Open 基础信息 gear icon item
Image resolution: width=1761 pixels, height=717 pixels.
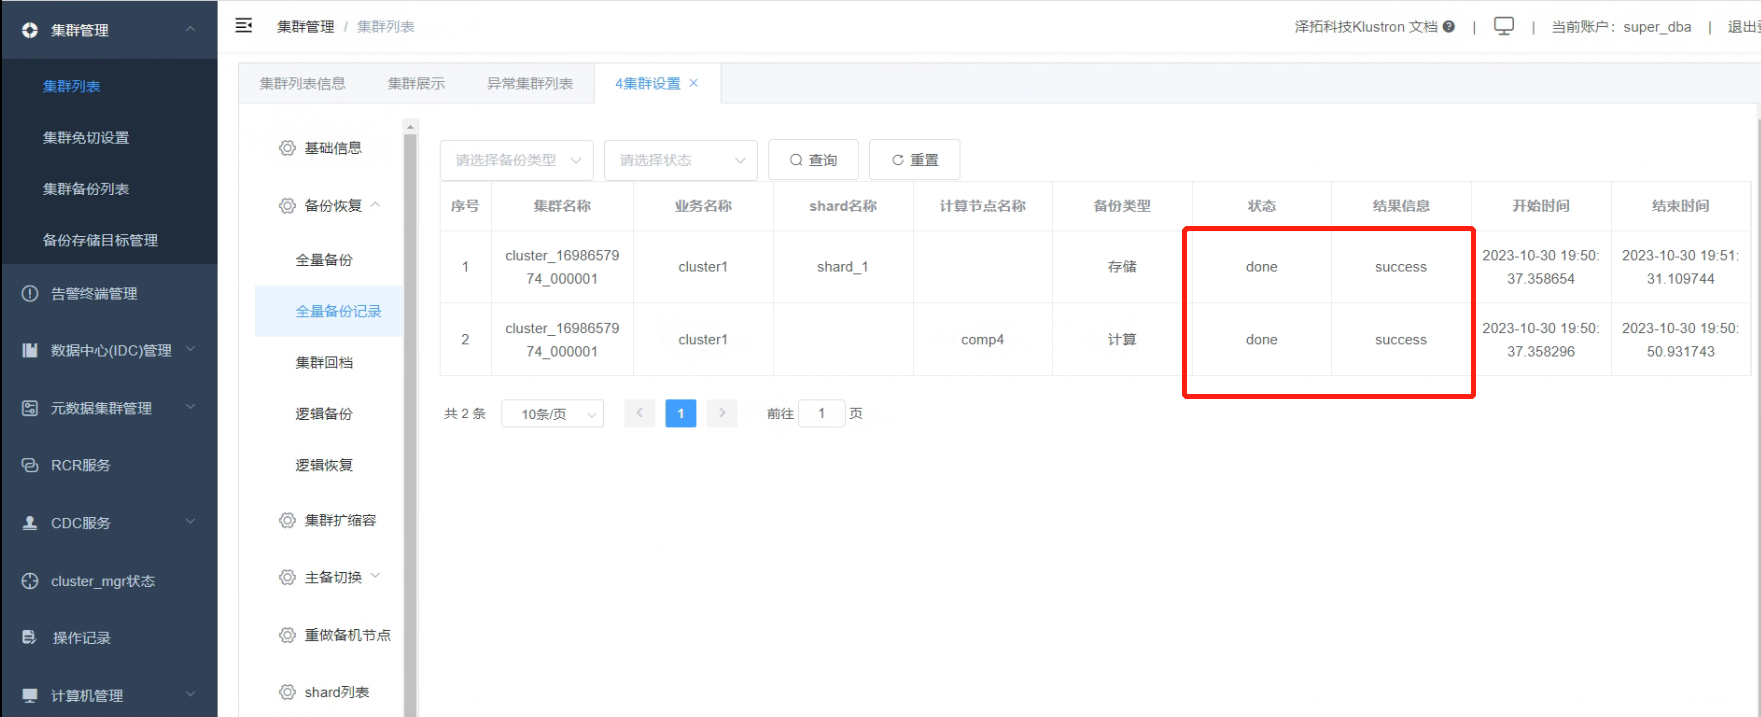pos(287,148)
